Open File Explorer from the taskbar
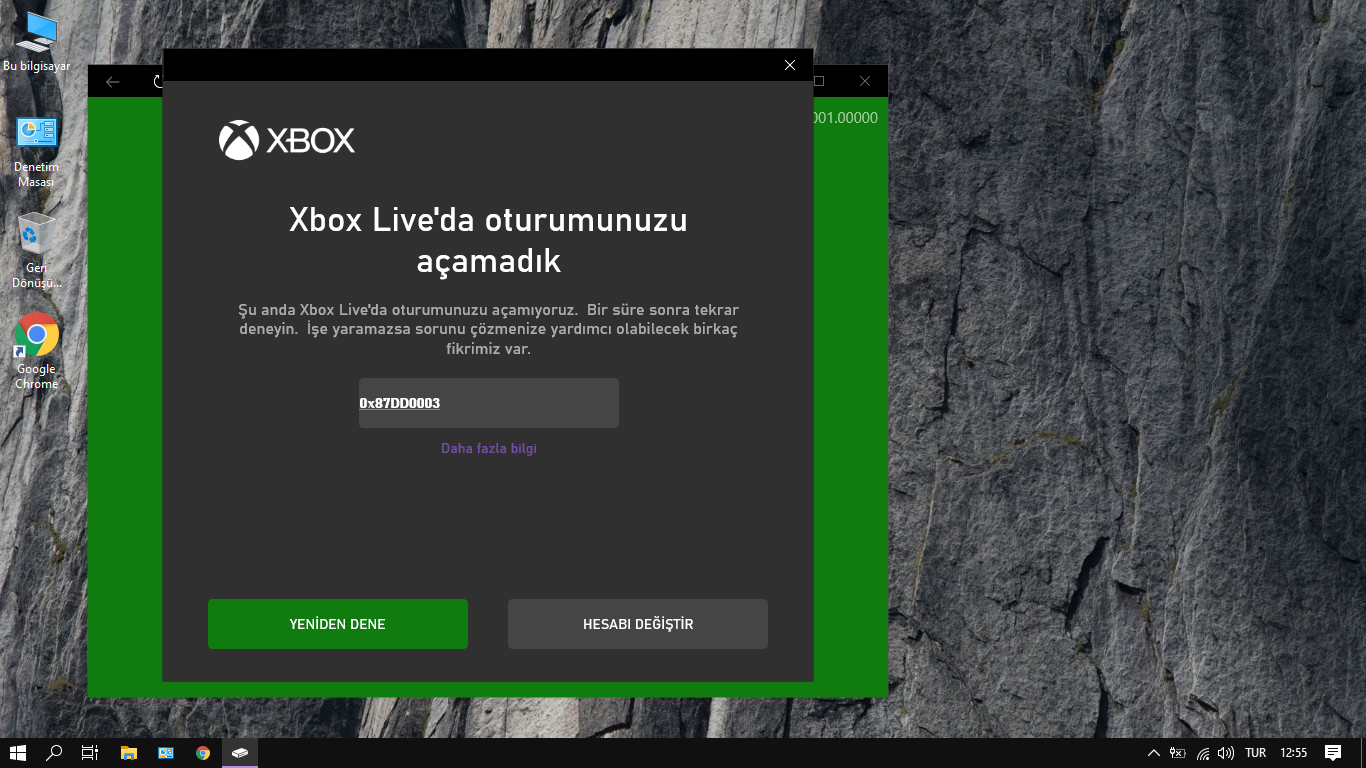Screen dimensions: 1366x768 [128, 753]
